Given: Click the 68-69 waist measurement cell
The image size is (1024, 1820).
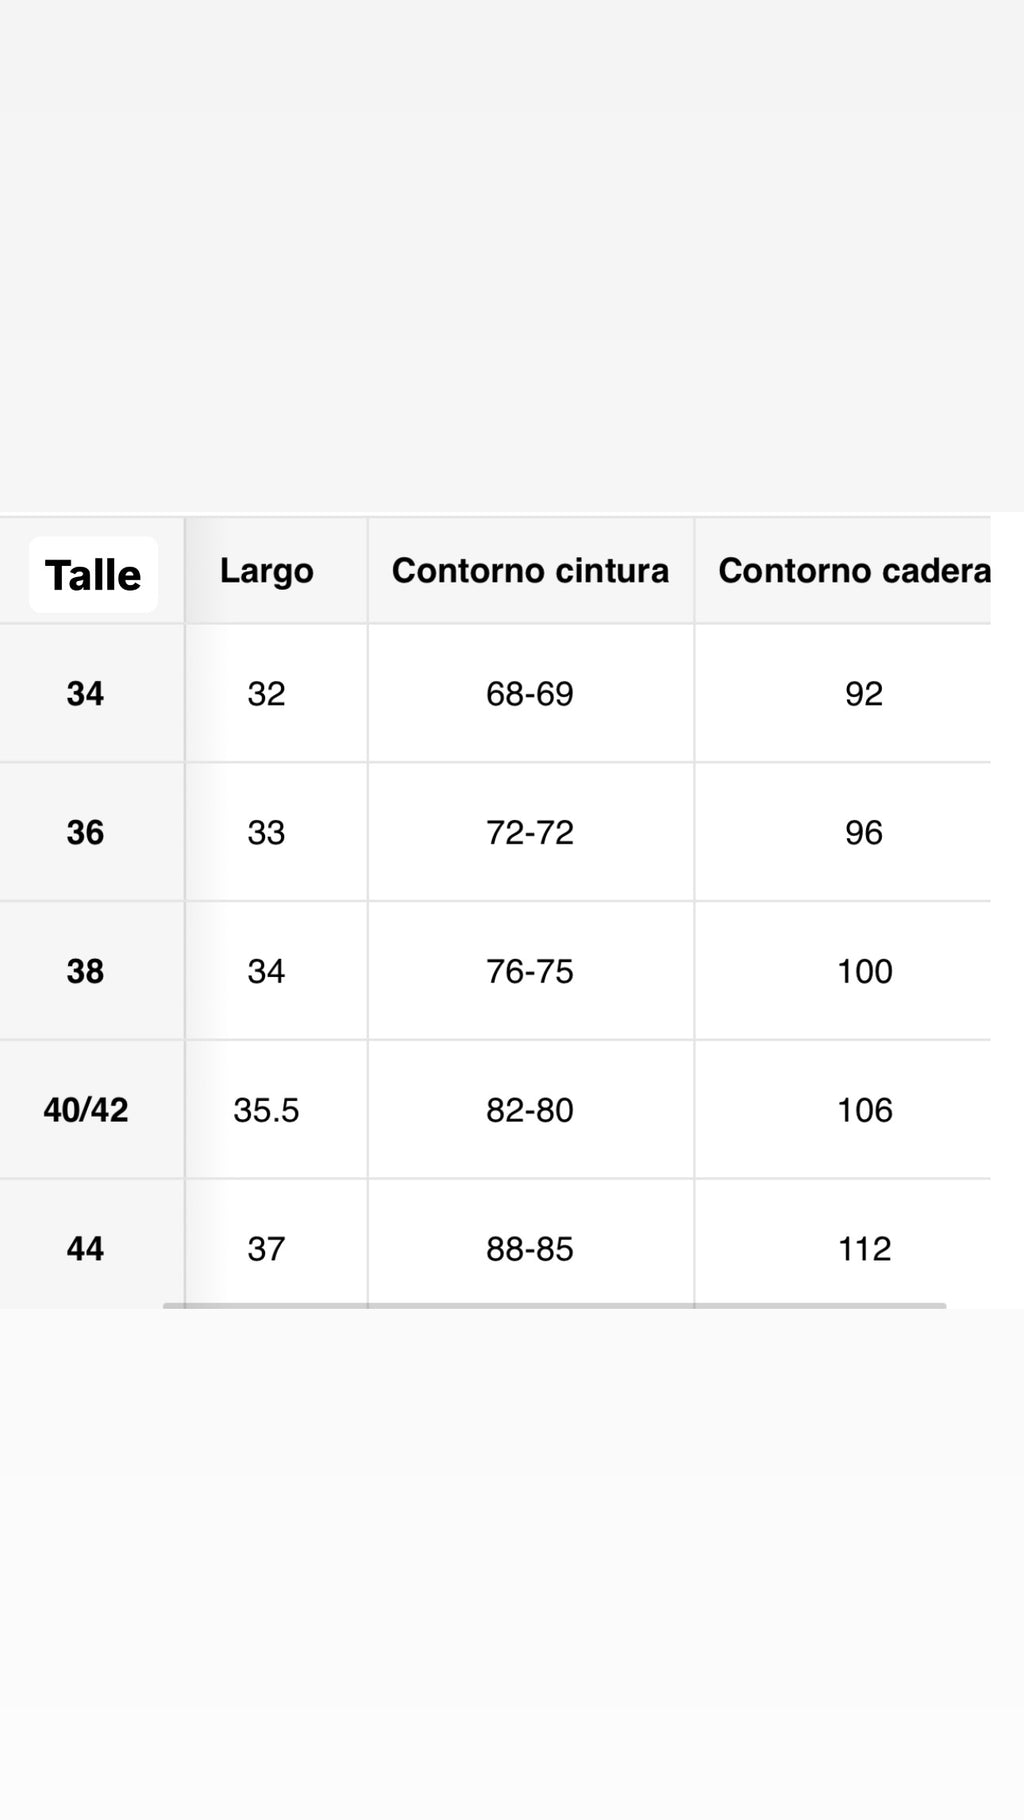Looking at the screenshot, I should point(530,694).
